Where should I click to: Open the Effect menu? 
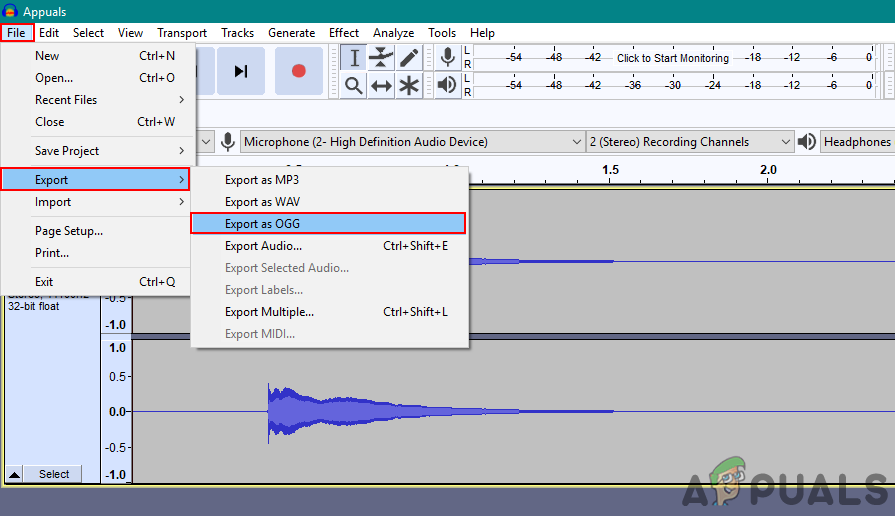point(344,33)
